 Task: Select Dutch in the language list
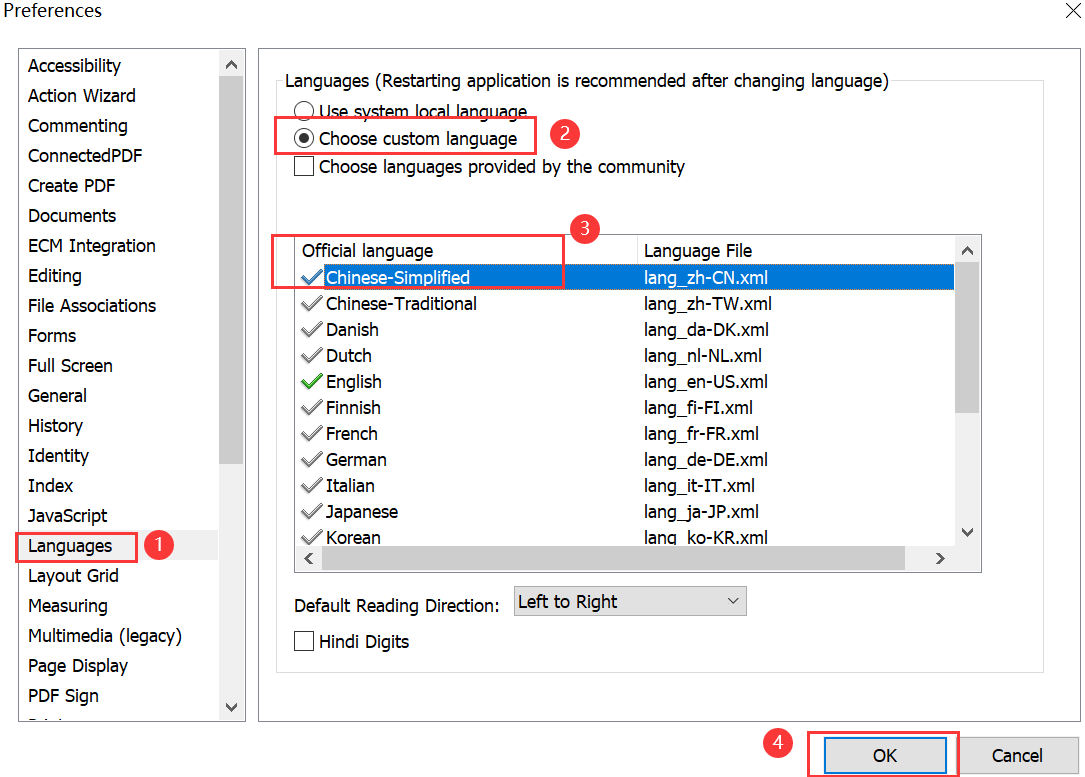point(349,356)
